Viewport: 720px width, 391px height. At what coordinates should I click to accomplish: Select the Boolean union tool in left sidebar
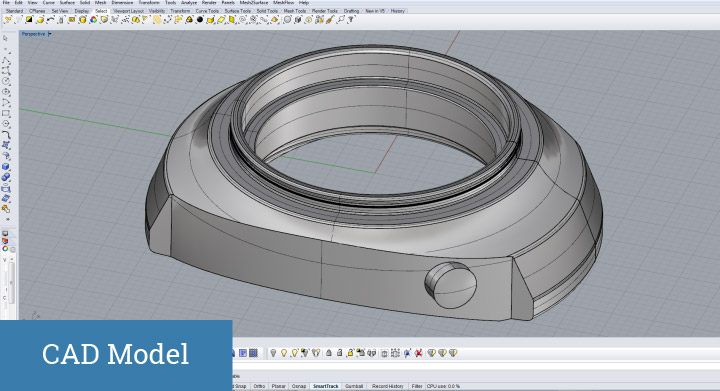coord(6,177)
